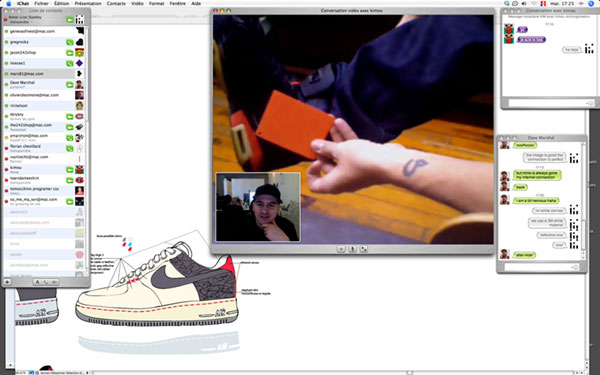
Task: Open the Vidéo menu
Action: click(137, 3)
